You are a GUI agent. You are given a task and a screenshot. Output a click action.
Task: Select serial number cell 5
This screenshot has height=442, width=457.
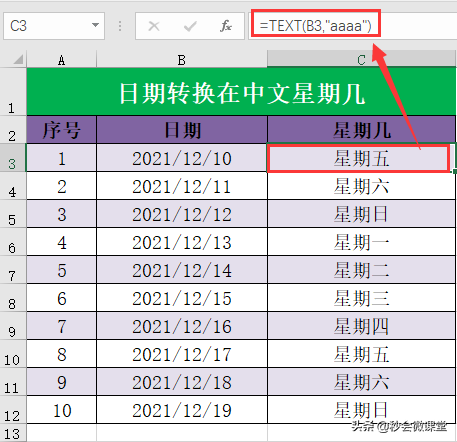pyautogui.click(x=62, y=270)
